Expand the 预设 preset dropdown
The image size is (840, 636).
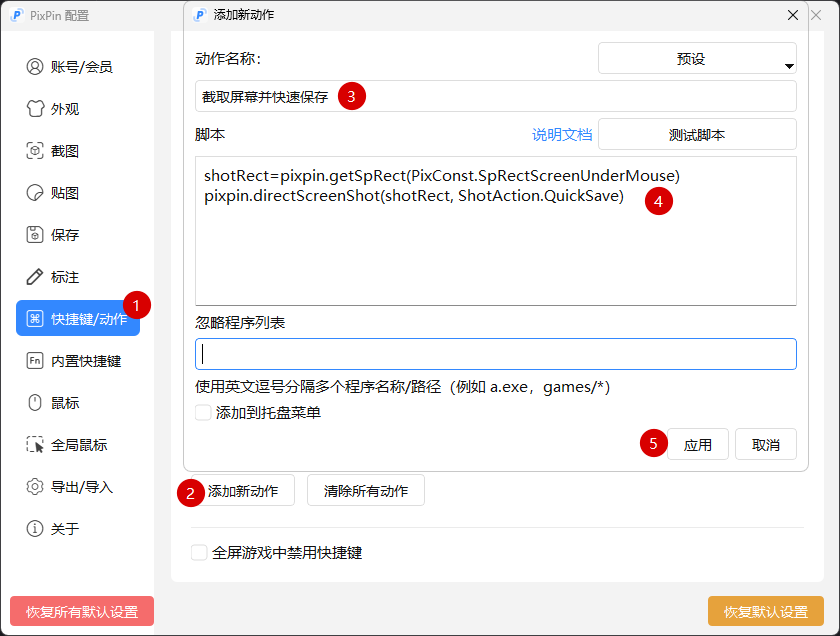pyautogui.click(x=697, y=59)
